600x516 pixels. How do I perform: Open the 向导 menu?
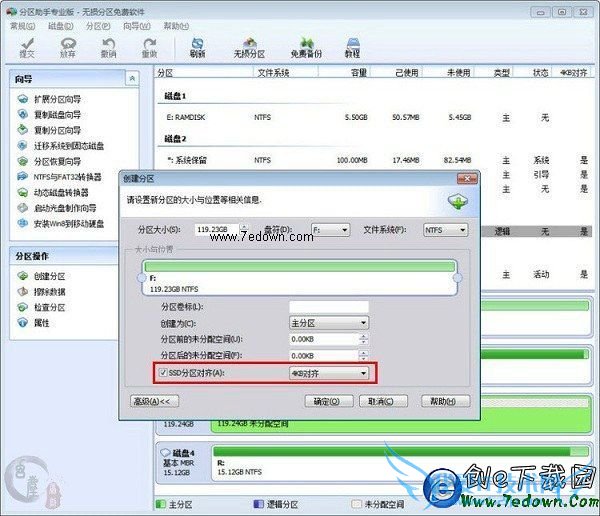pos(137,26)
